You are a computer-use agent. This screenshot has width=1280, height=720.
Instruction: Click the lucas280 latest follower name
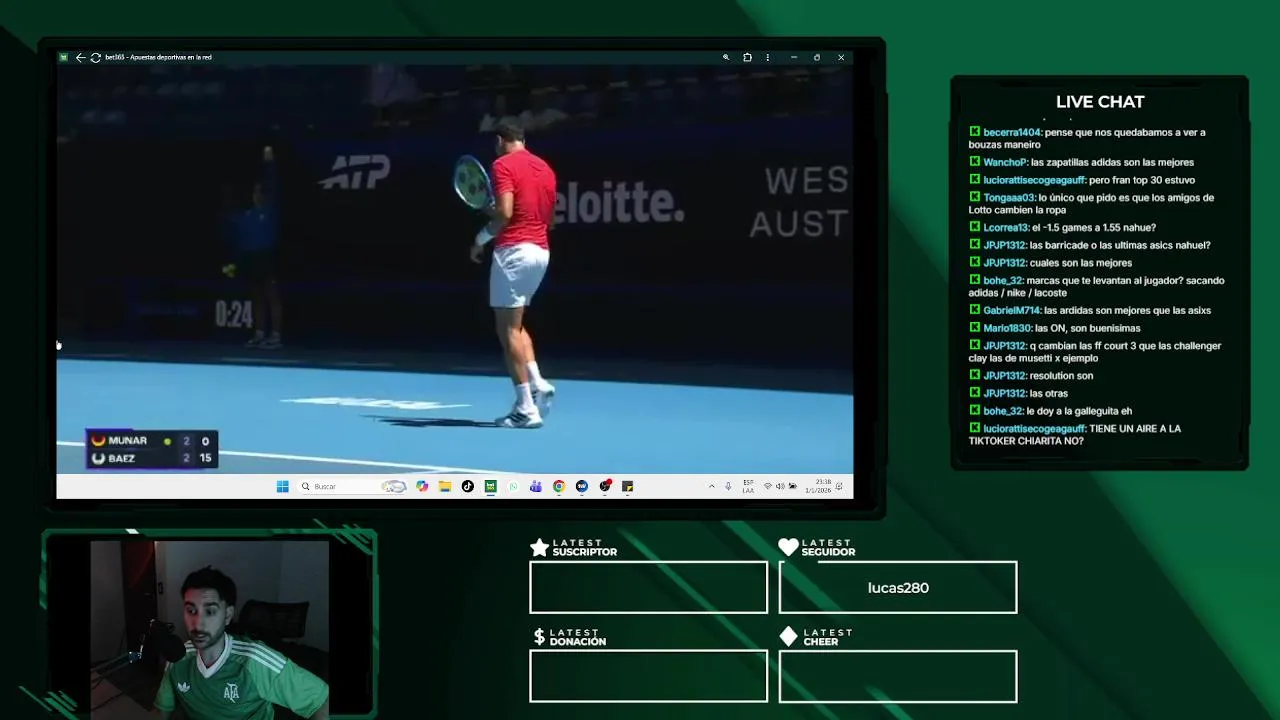click(x=898, y=588)
